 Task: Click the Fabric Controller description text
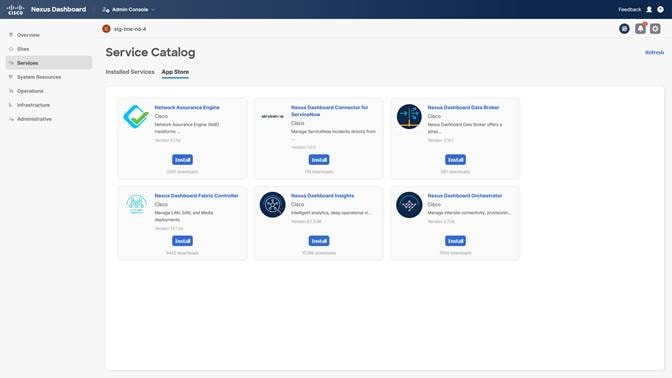pyautogui.click(x=183, y=216)
